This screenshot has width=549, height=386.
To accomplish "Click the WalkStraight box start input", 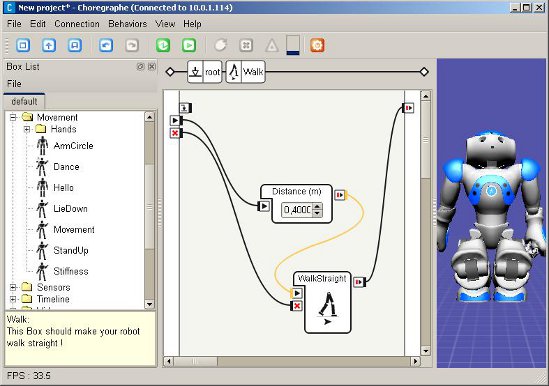I will pyautogui.click(x=297, y=293).
